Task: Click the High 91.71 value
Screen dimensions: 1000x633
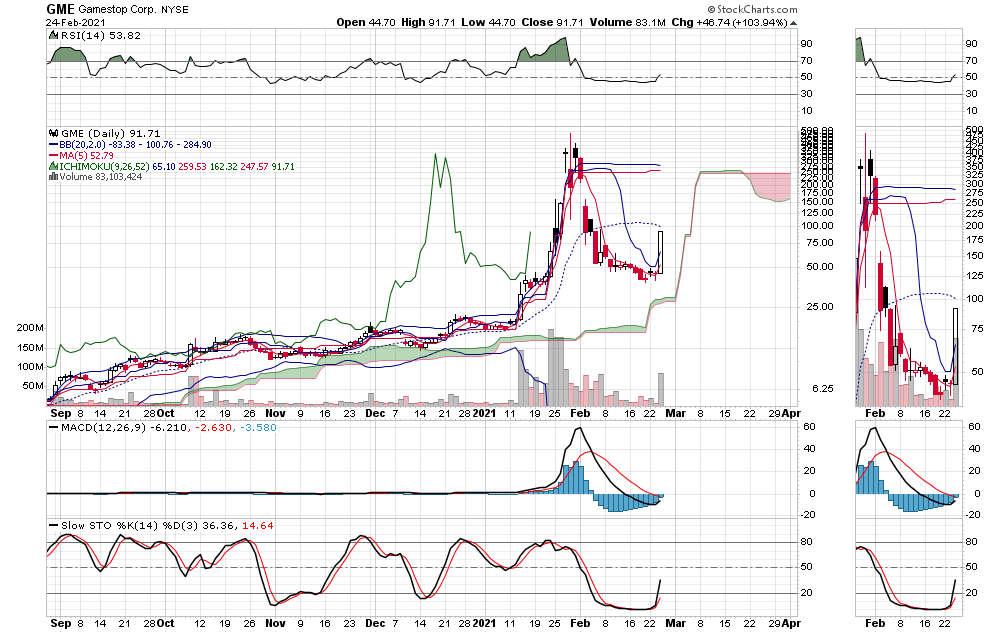Action: [428, 22]
